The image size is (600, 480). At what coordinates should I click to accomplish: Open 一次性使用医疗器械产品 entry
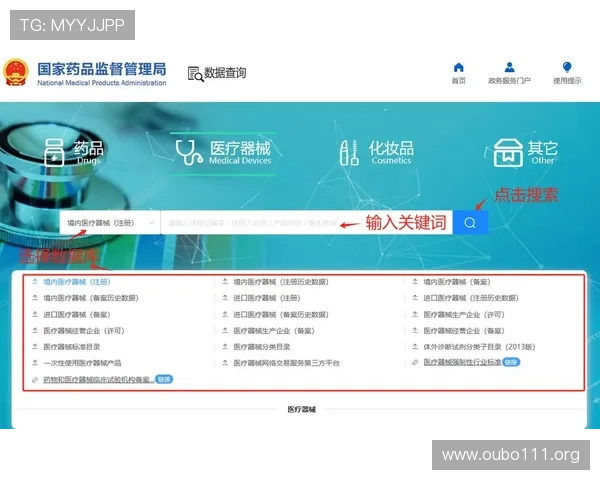82,363
